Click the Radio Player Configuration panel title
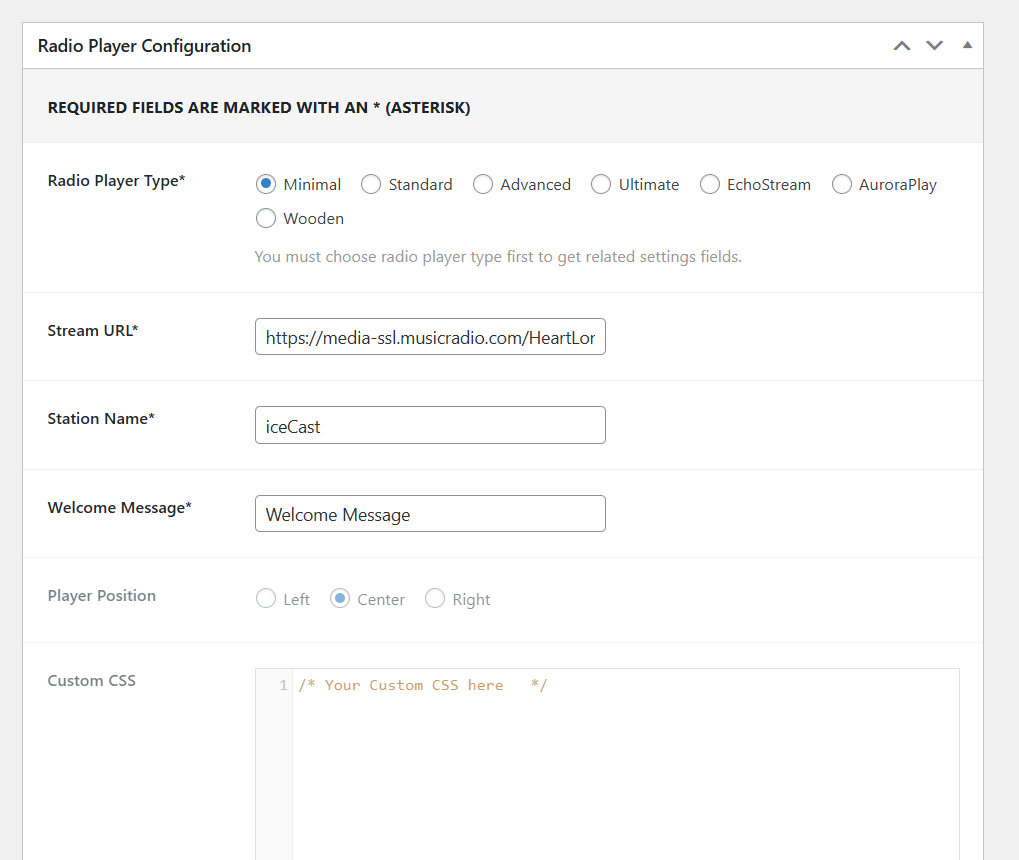 coord(144,46)
